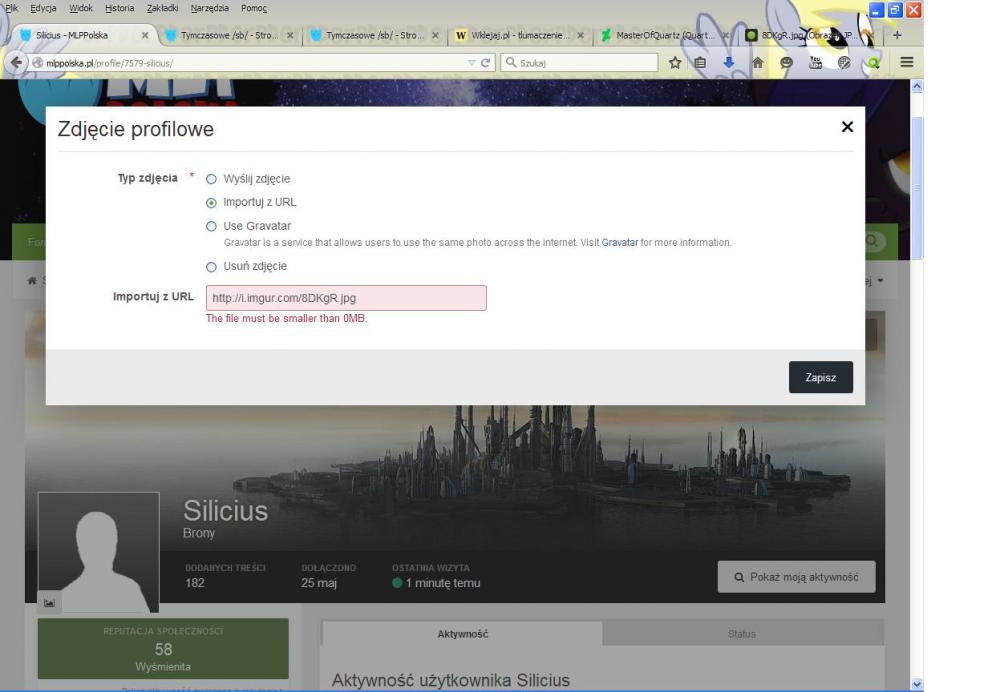Click the Zapisz button
The image size is (1000, 692).
[x=820, y=377]
